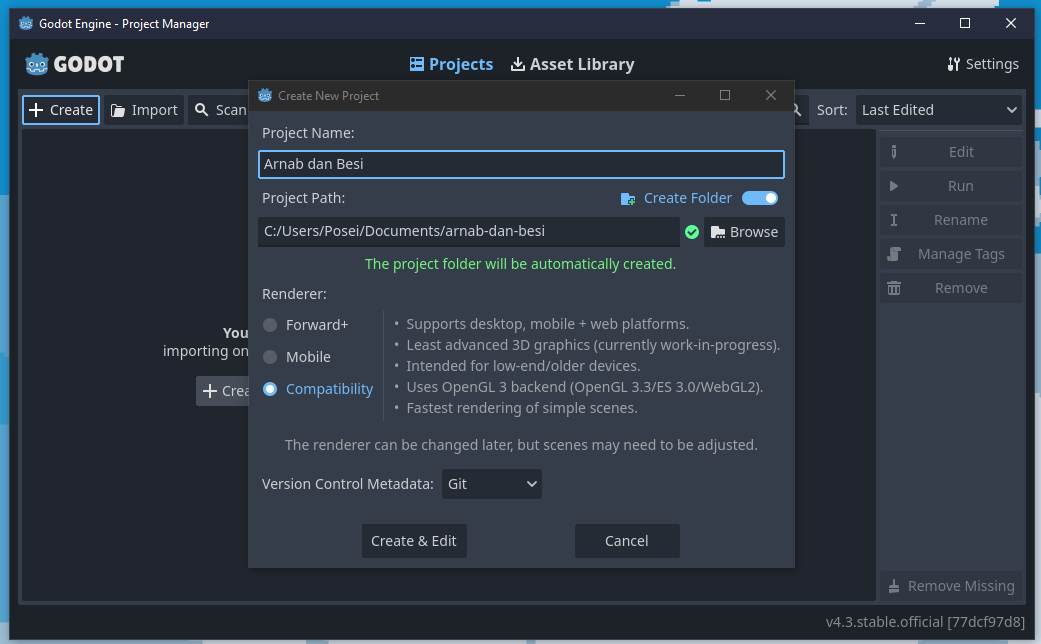
Task: Click the Scan button
Action: point(218,110)
